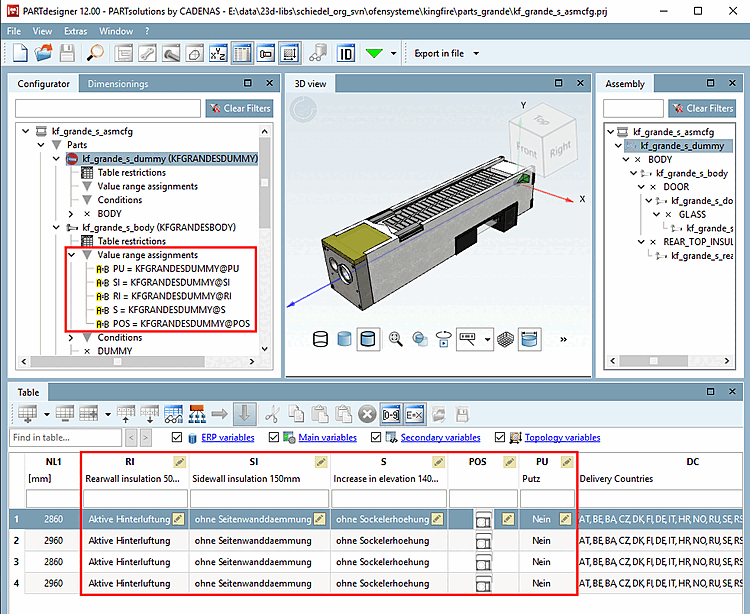Click the ID button in toolbar
This screenshot has width=750, height=614.
[x=346, y=53]
